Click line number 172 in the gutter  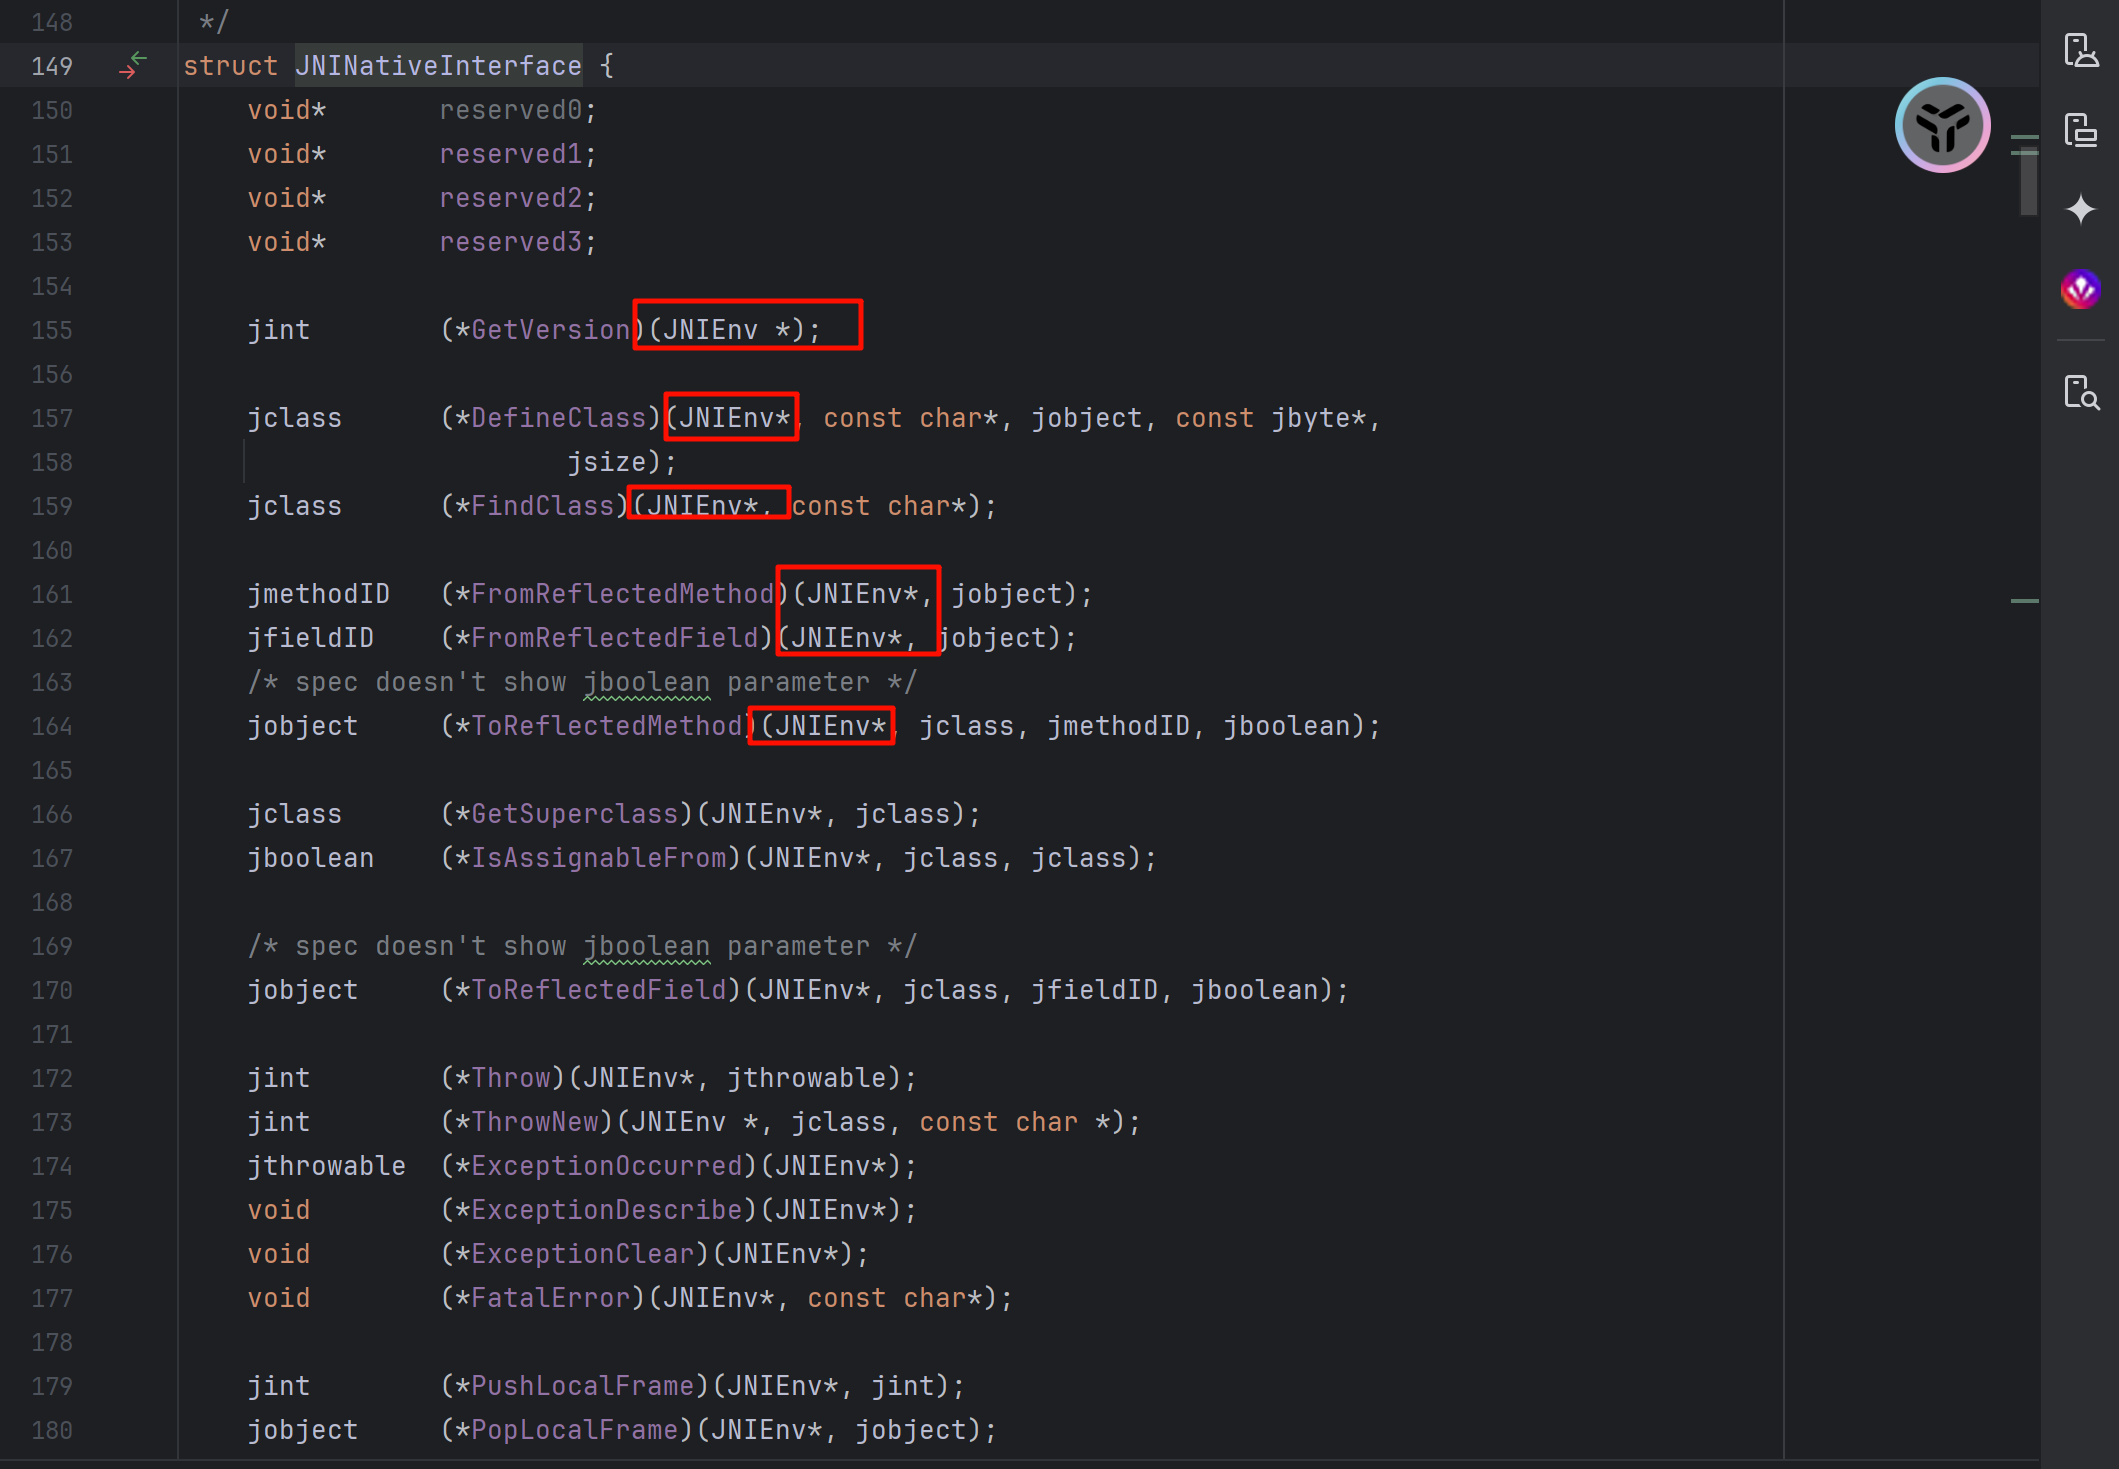click(x=52, y=1078)
